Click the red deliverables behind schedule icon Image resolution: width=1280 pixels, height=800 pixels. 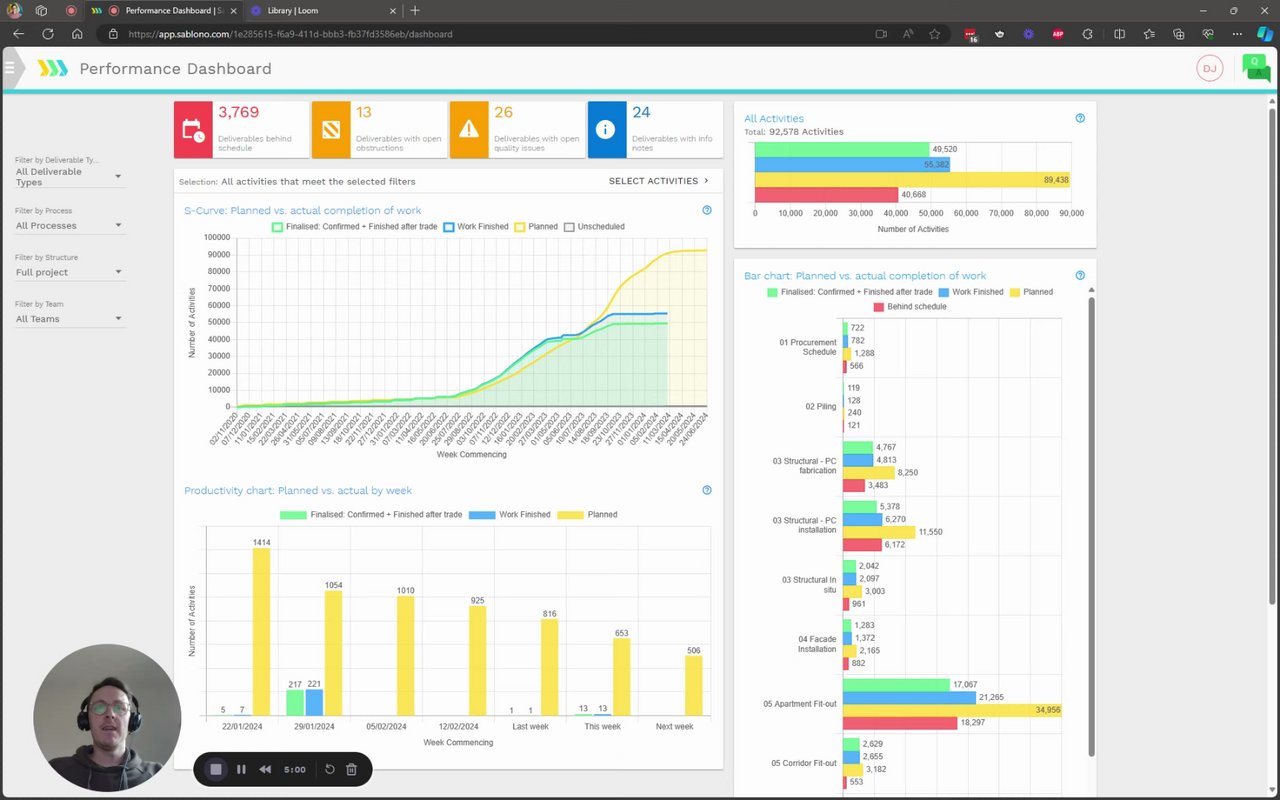point(193,130)
